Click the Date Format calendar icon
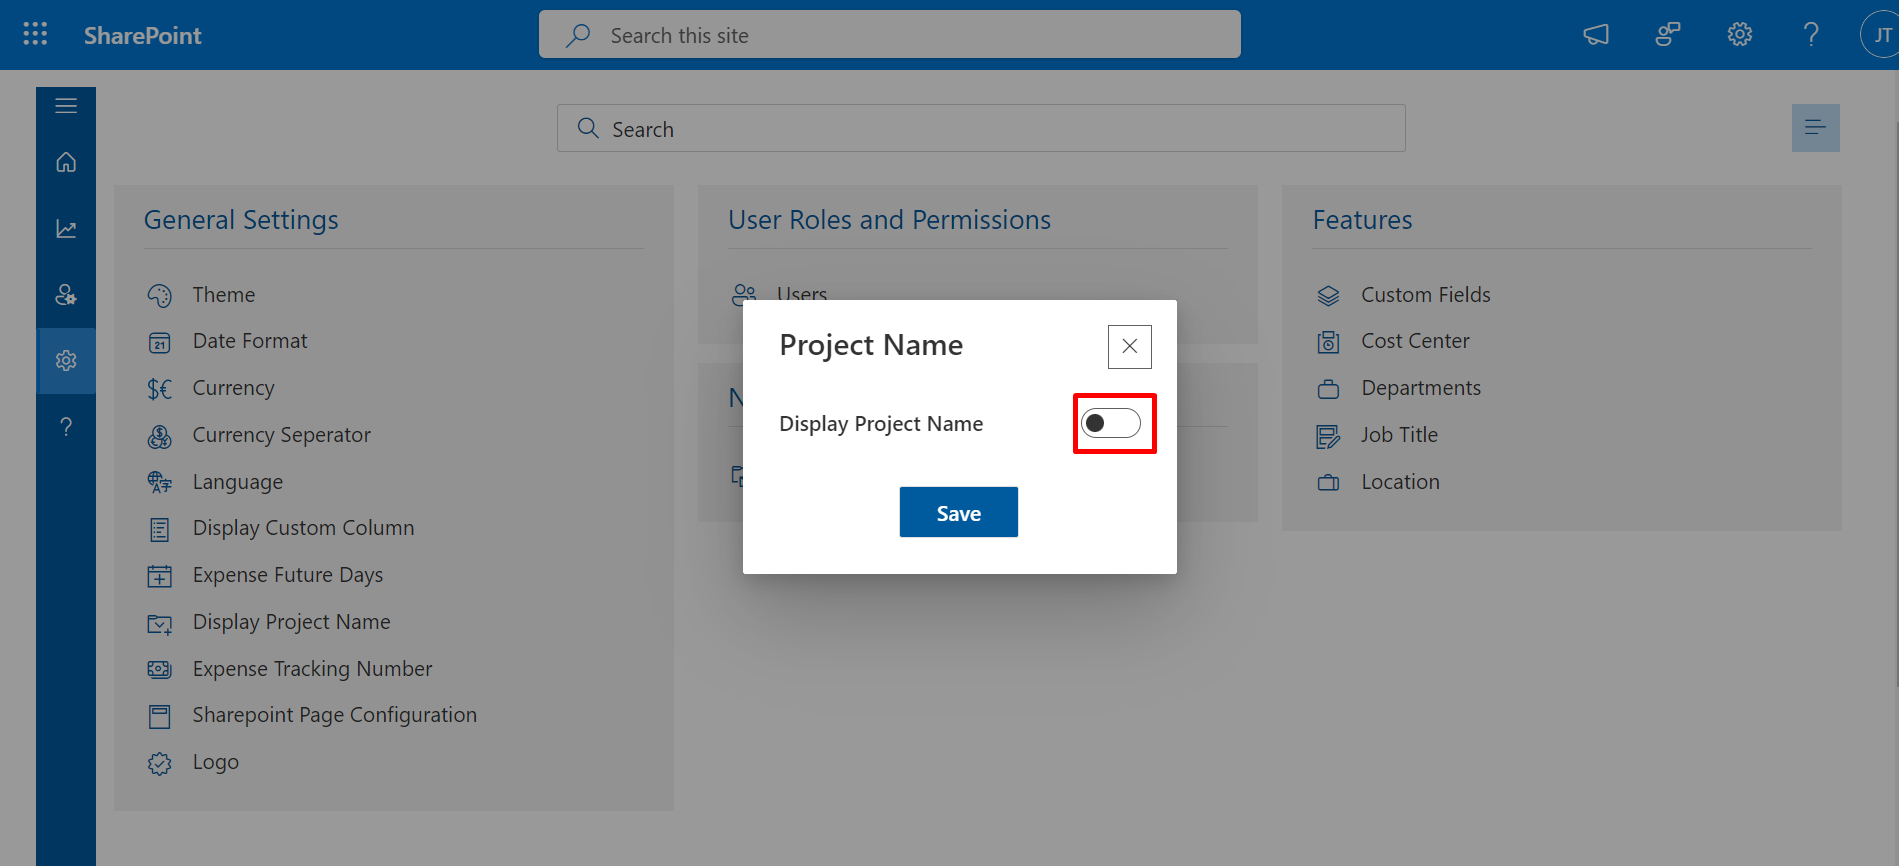Image resolution: width=1899 pixels, height=866 pixels. (x=160, y=343)
